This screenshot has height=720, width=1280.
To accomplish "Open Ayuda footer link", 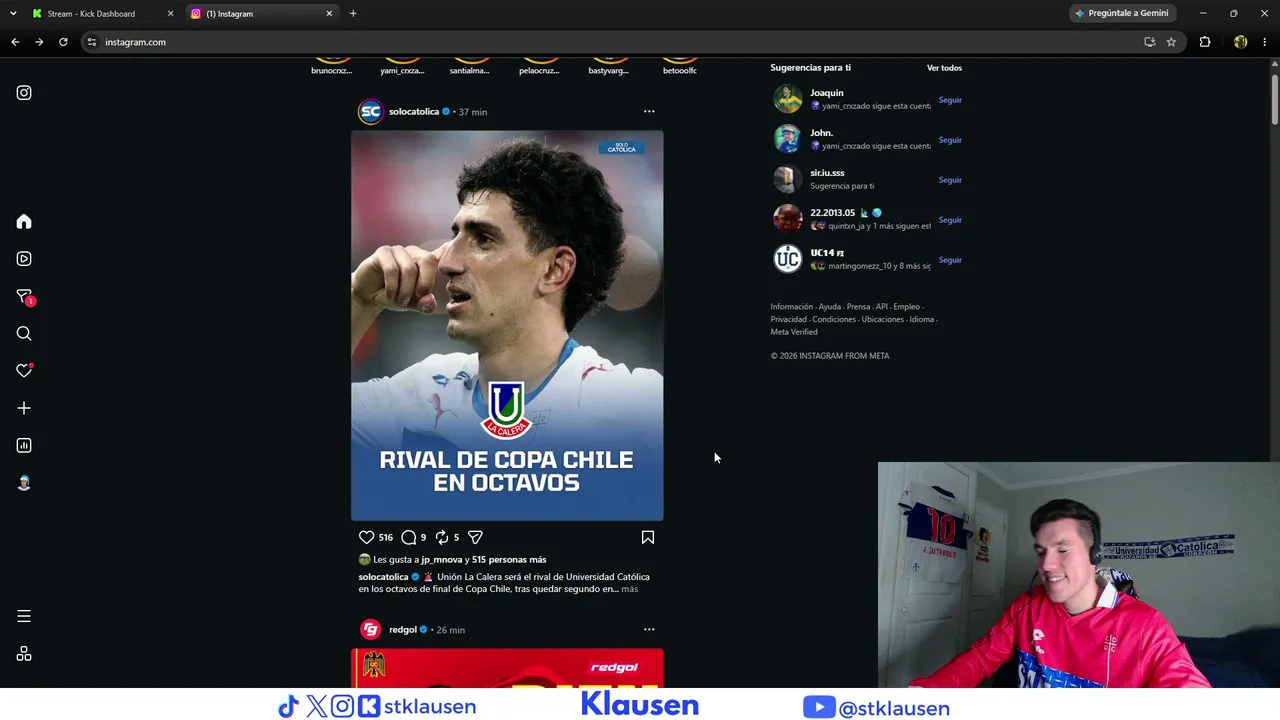I will click(x=830, y=307).
